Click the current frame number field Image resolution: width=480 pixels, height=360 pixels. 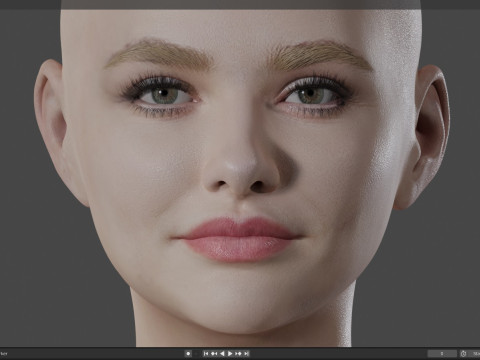coord(442,354)
